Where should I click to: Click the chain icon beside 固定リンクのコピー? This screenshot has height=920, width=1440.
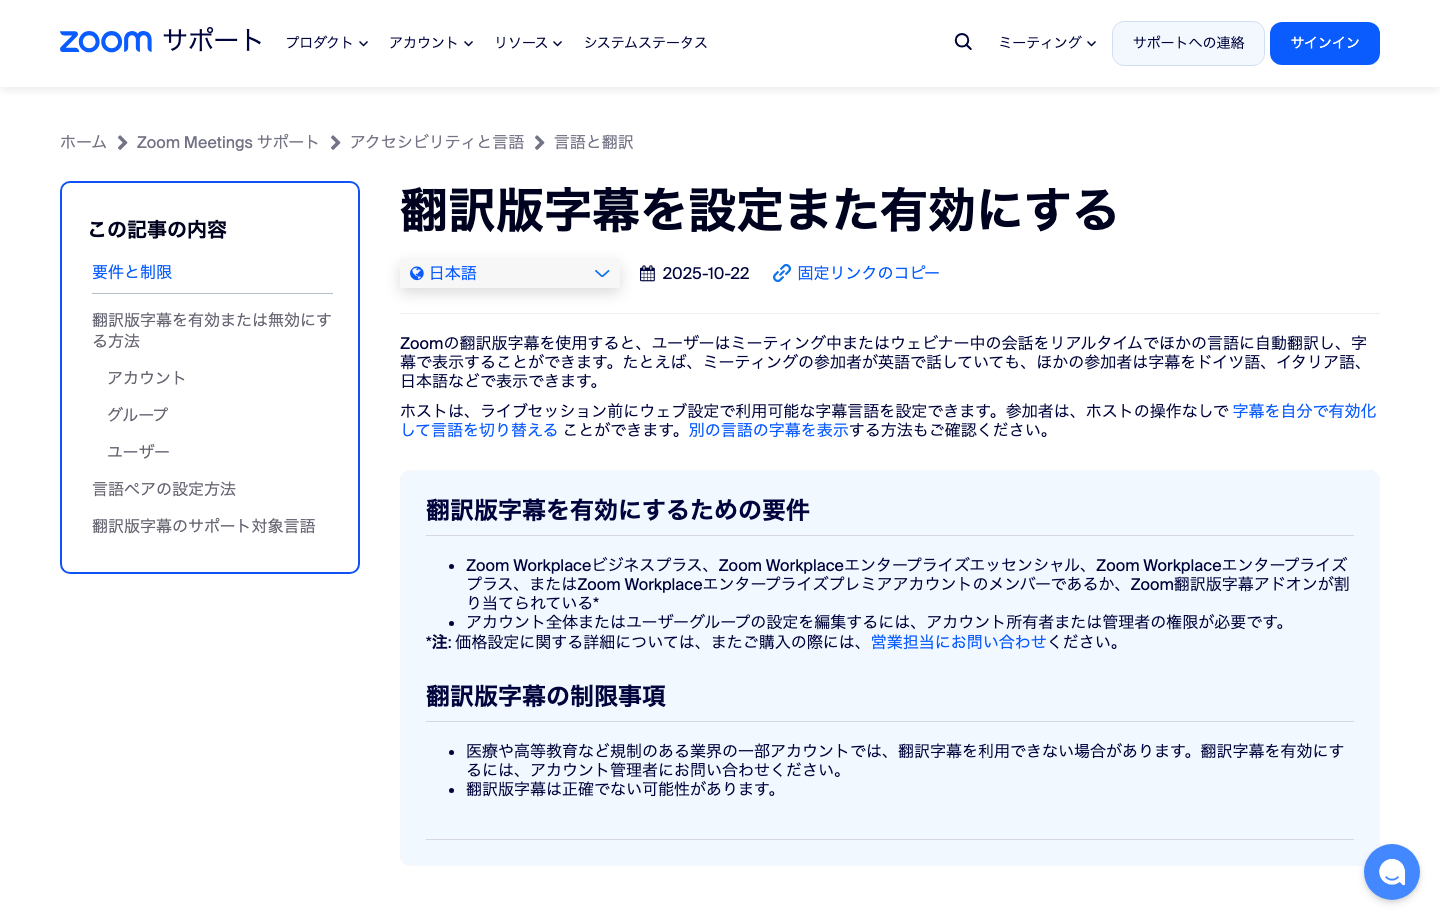coord(782,273)
